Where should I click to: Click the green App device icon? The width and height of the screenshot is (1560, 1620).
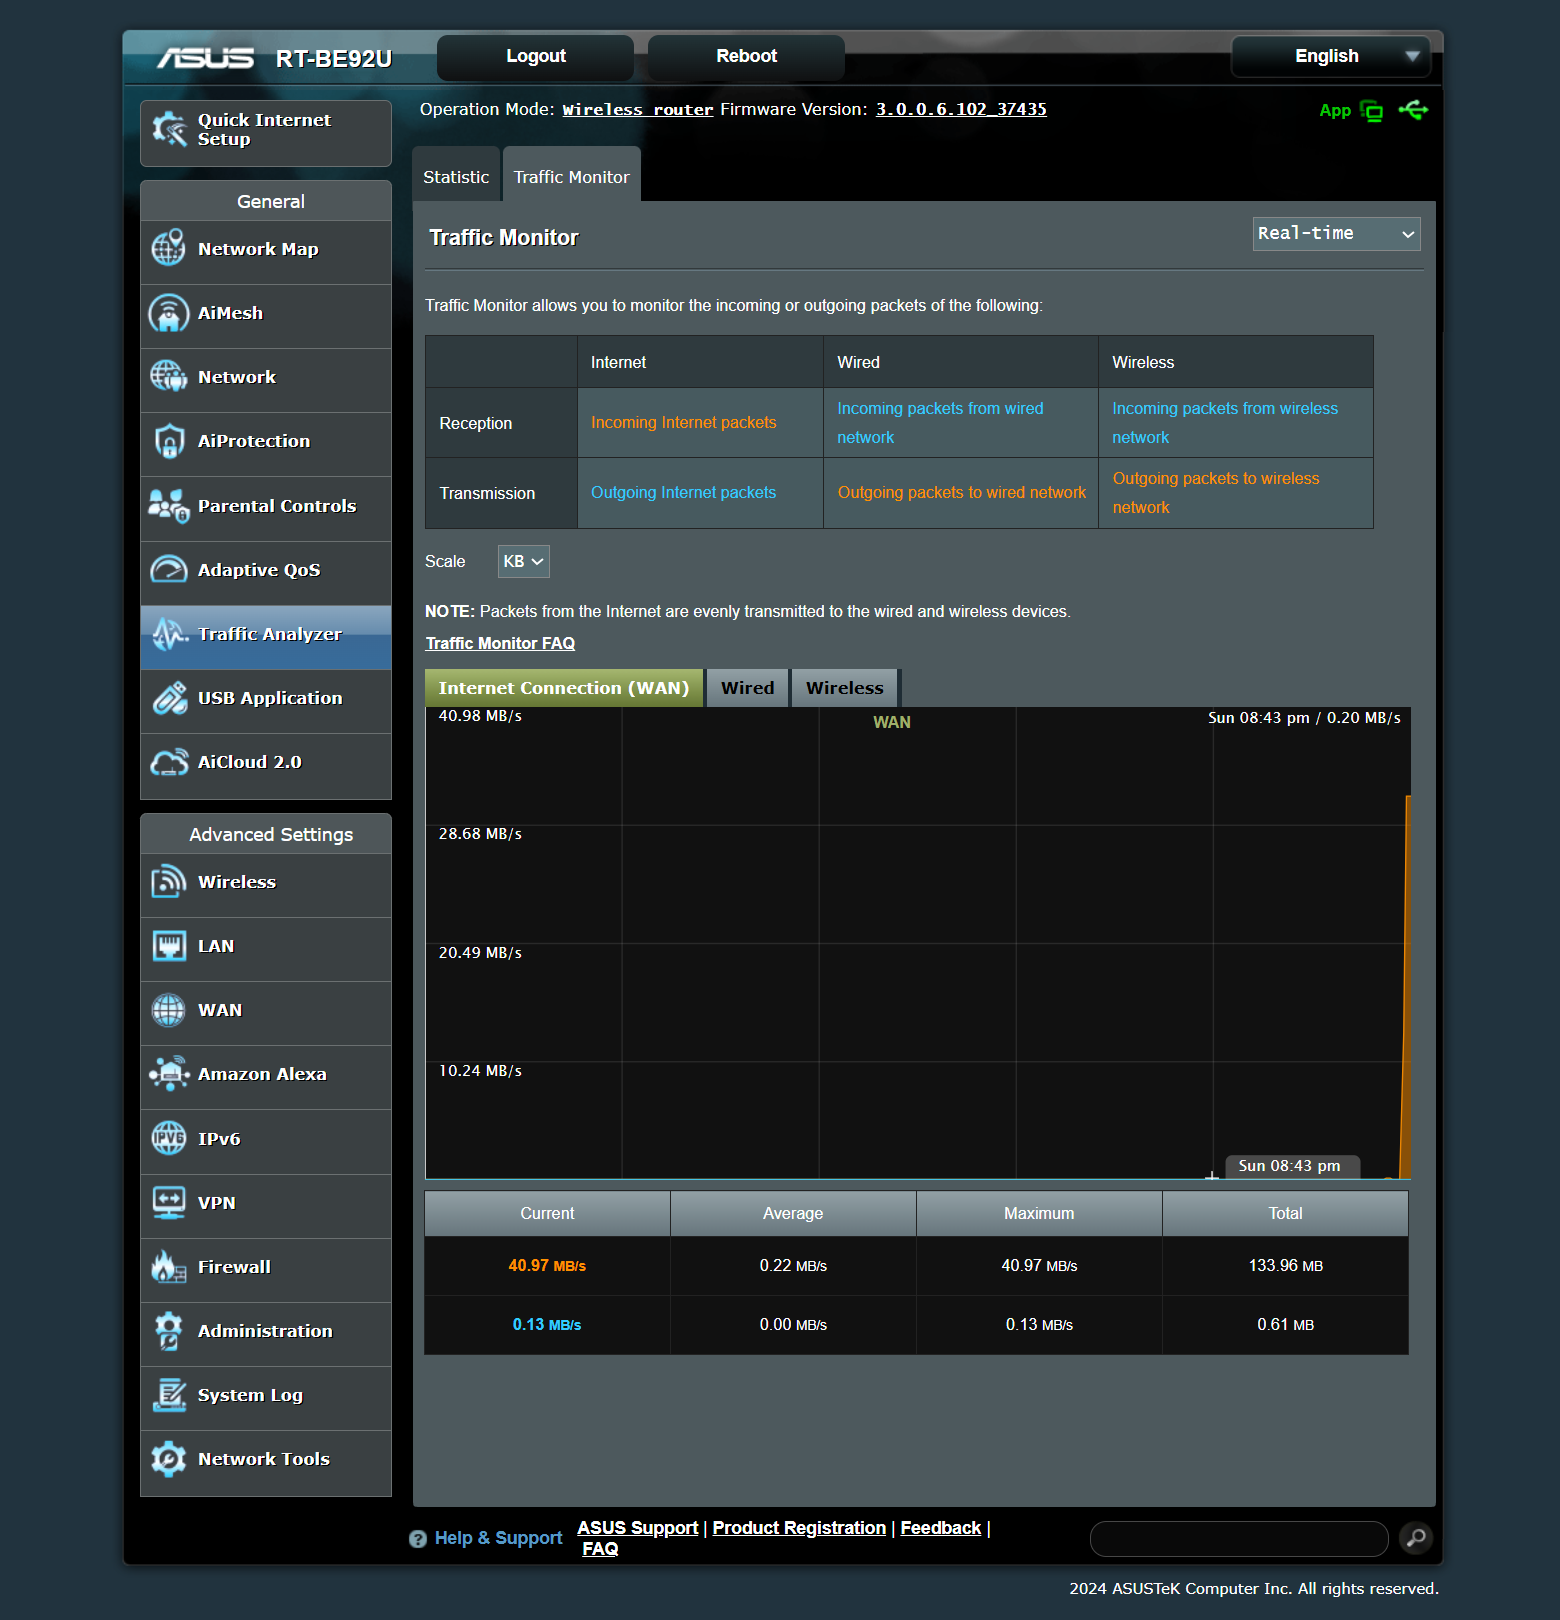1372,111
